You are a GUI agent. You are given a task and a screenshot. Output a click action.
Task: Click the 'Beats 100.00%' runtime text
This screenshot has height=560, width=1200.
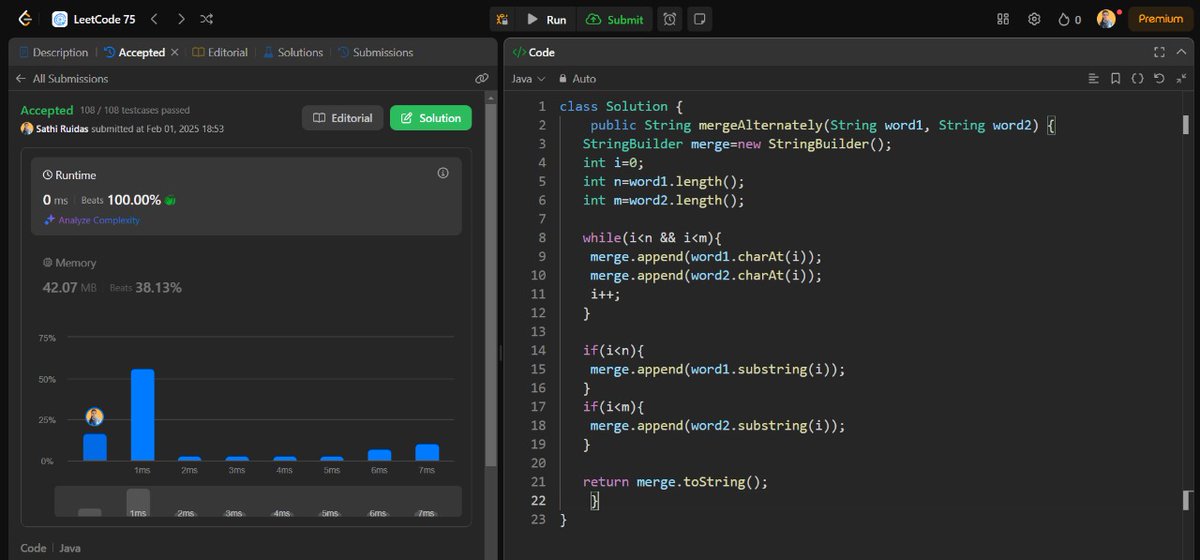(x=121, y=200)
